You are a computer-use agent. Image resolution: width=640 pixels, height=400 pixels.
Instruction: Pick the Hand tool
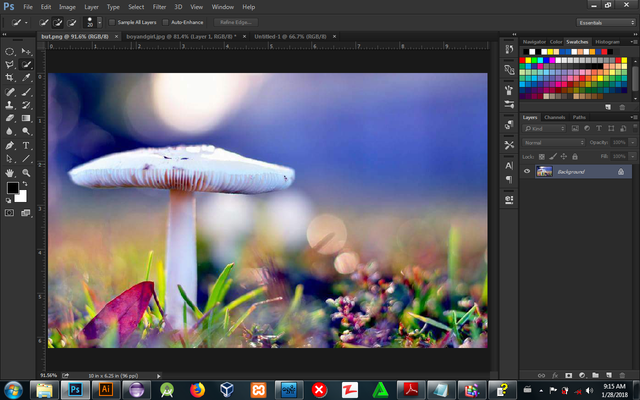coord(10,172)
